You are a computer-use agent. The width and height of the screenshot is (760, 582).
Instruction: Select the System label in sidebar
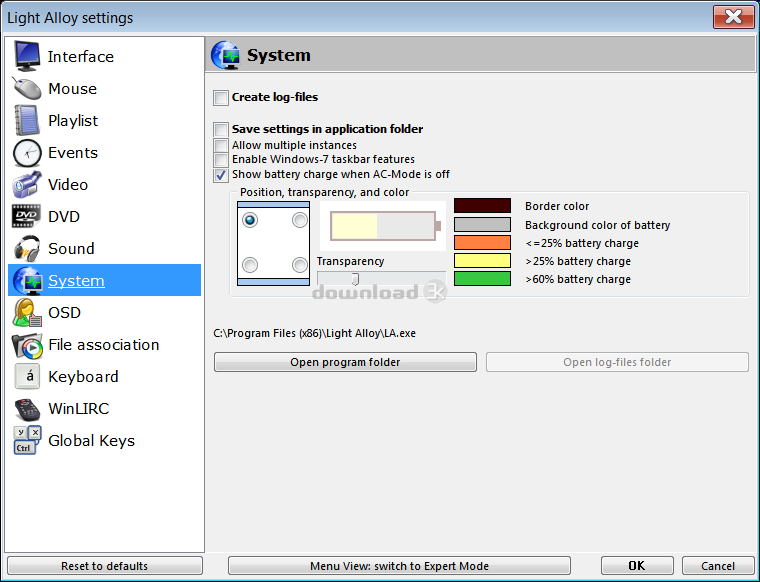(x=76, y=281)
